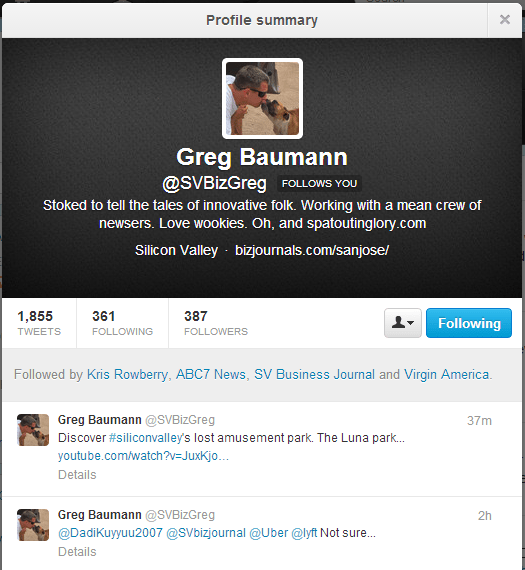Image resolution: width=525 pixels, height=570 pixels.
Task: Open Virgin America follower link
Action: (x=447, y=374)
